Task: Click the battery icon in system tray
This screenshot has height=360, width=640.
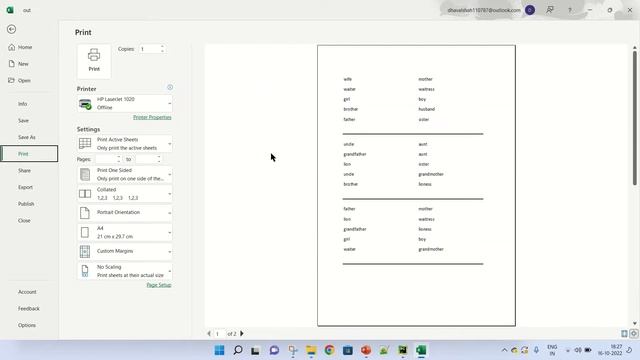Action: click(x=588, y=350)
